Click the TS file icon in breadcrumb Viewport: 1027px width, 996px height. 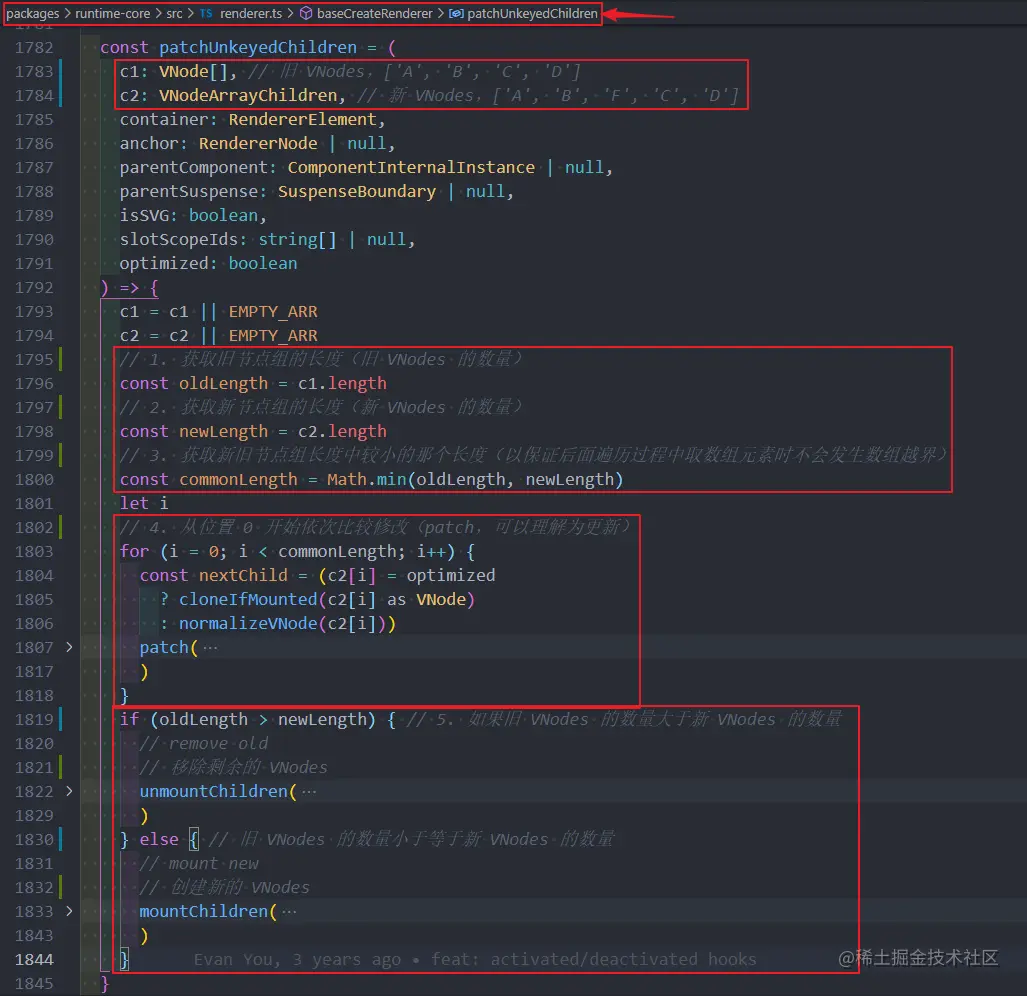pyautogui.click(x=206, y=13)
